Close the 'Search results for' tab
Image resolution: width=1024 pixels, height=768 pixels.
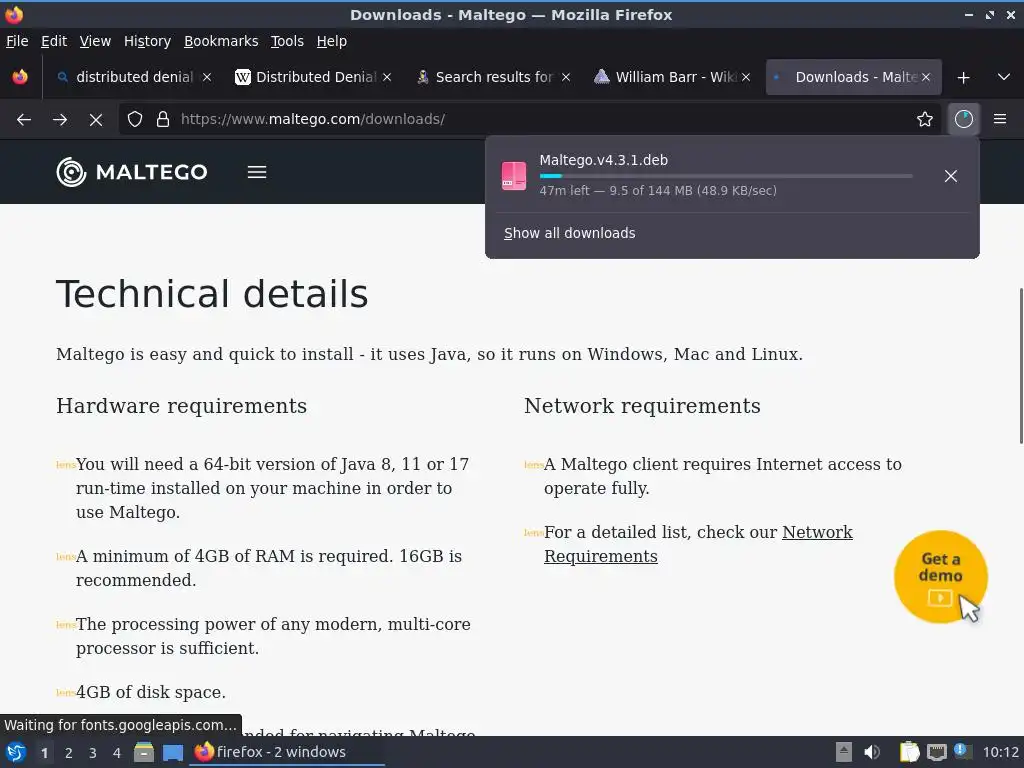coord(566,78)
